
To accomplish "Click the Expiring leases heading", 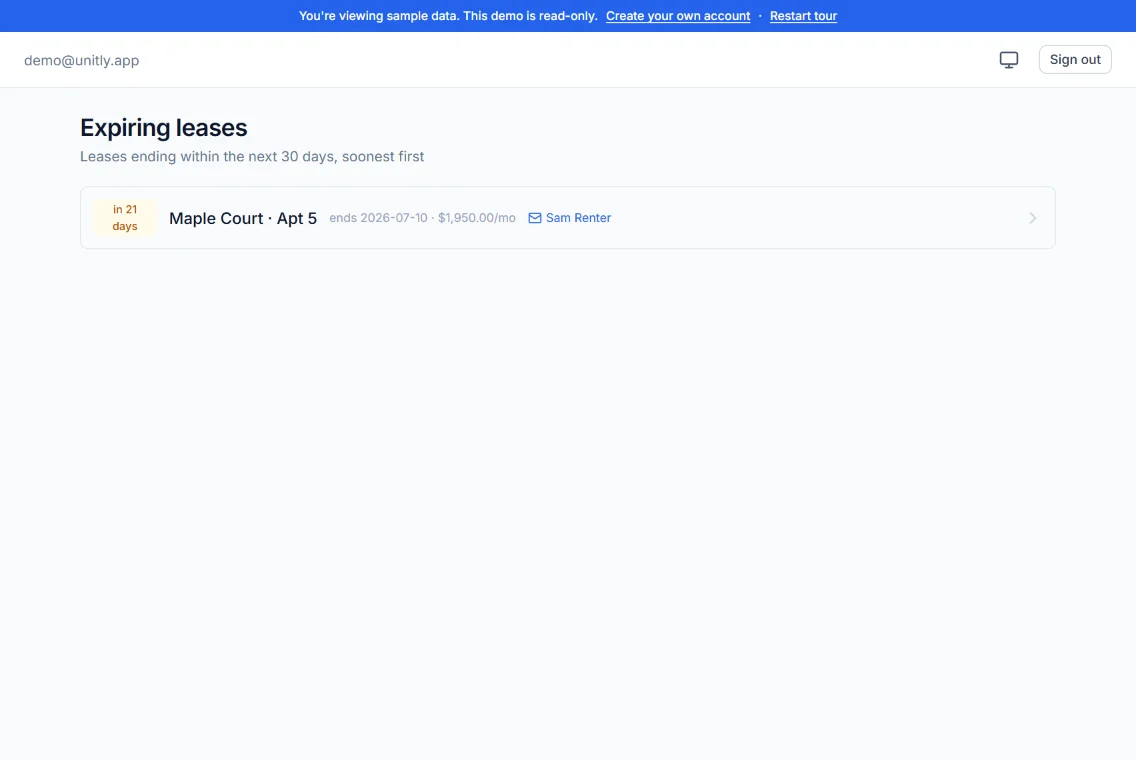I will [x=164, y=128].
